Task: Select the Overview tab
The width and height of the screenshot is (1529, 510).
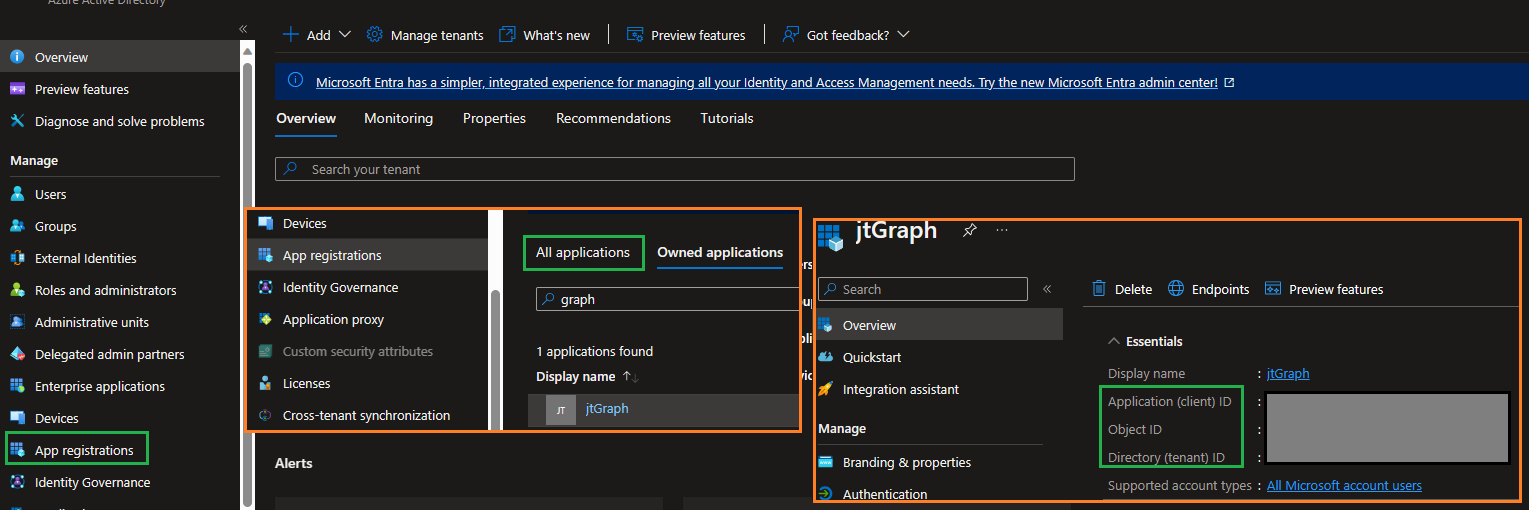Action: (x=306, y=118)
